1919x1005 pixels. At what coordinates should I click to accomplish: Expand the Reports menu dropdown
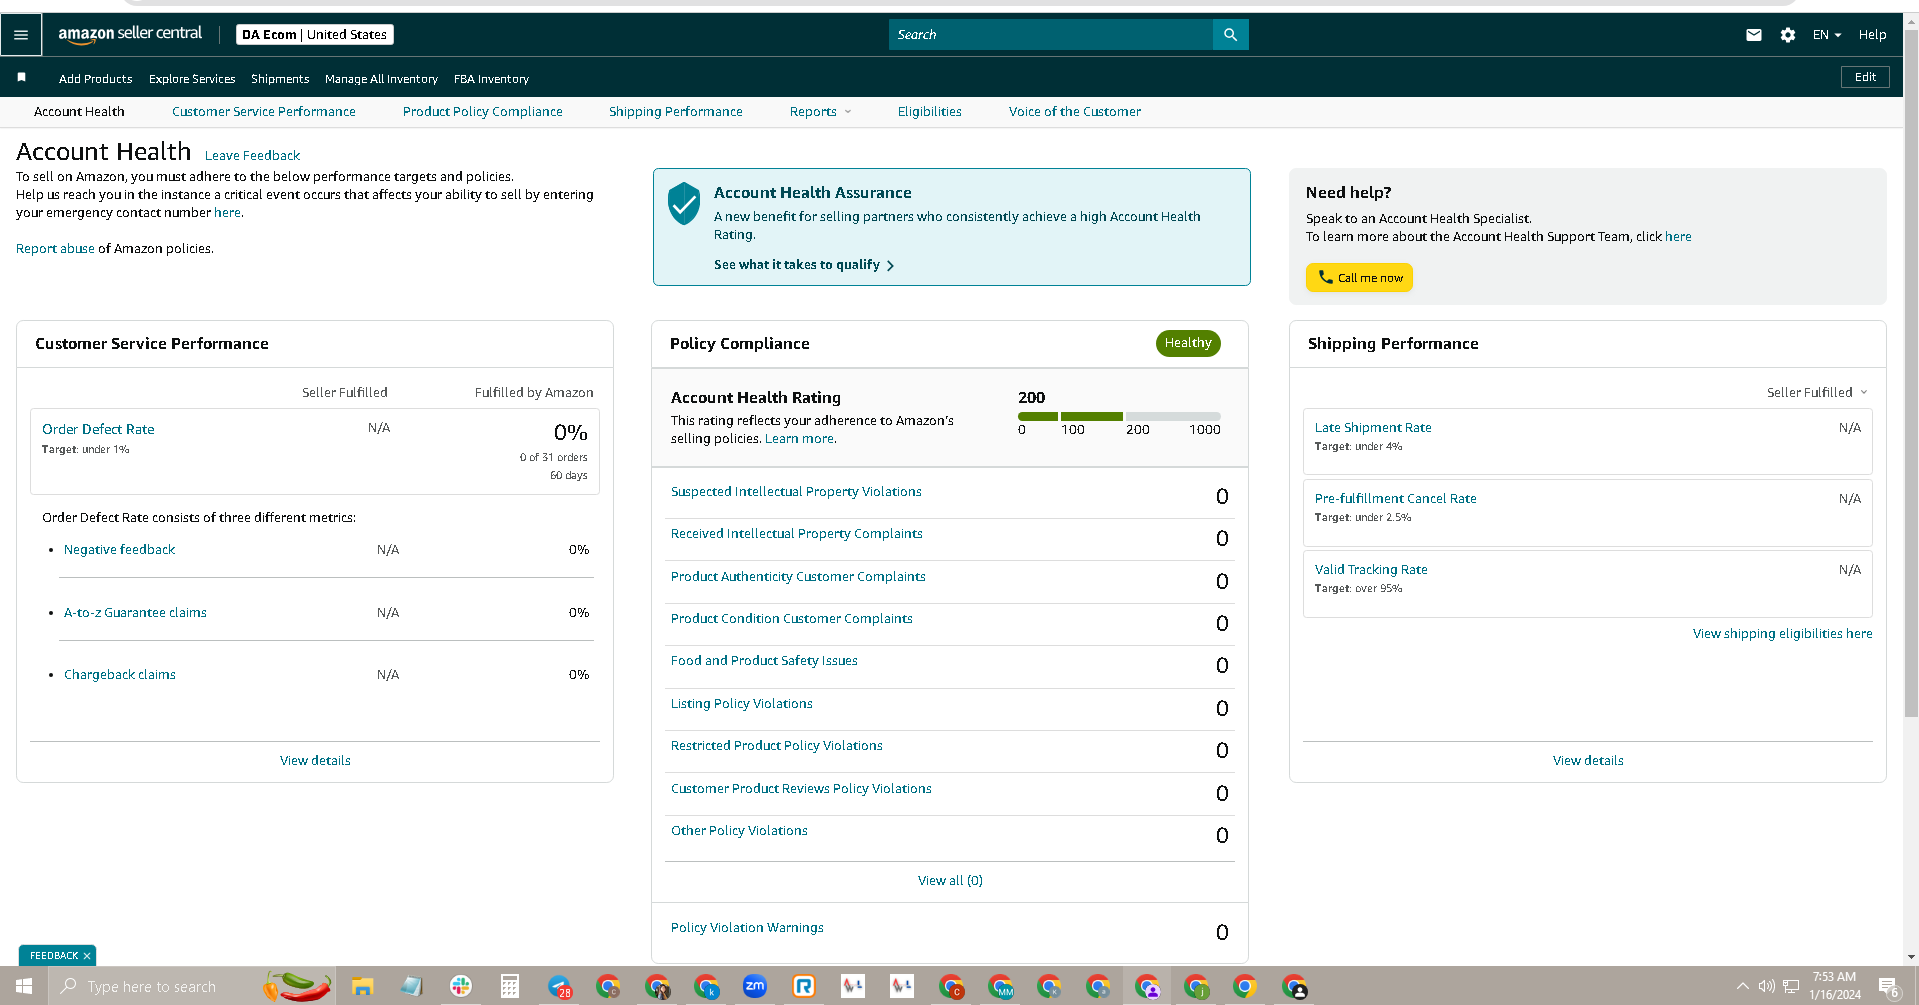[x=820, y=112]
